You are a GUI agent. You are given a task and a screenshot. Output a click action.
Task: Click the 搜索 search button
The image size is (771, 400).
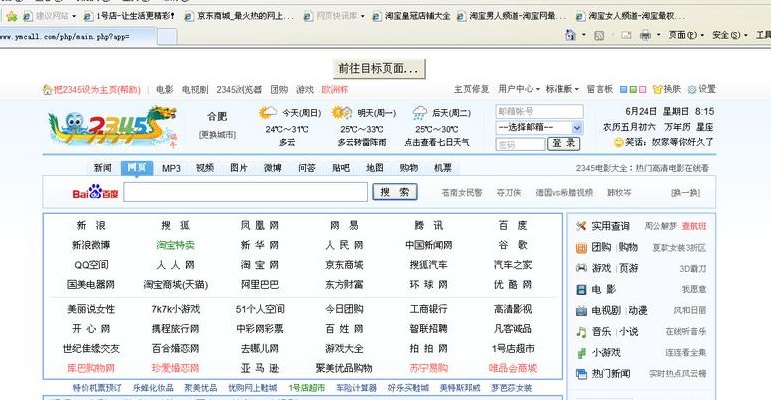click(x=395, y=192)
